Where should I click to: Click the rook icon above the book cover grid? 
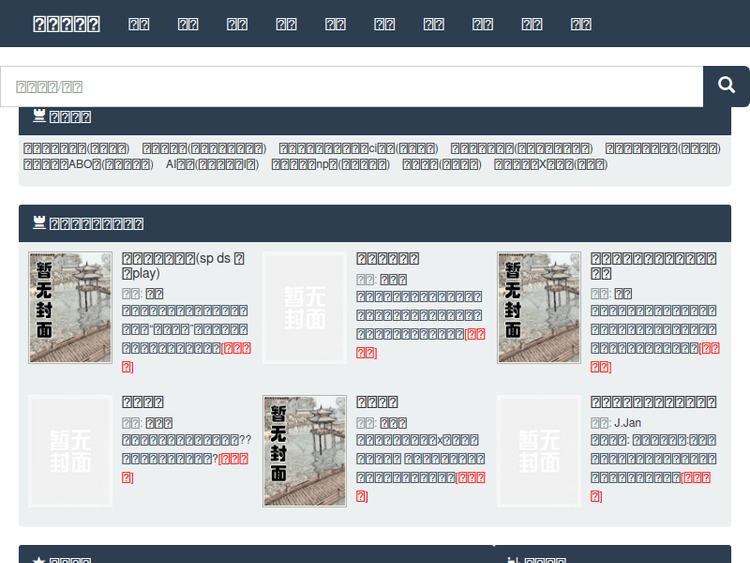(39, 223)
